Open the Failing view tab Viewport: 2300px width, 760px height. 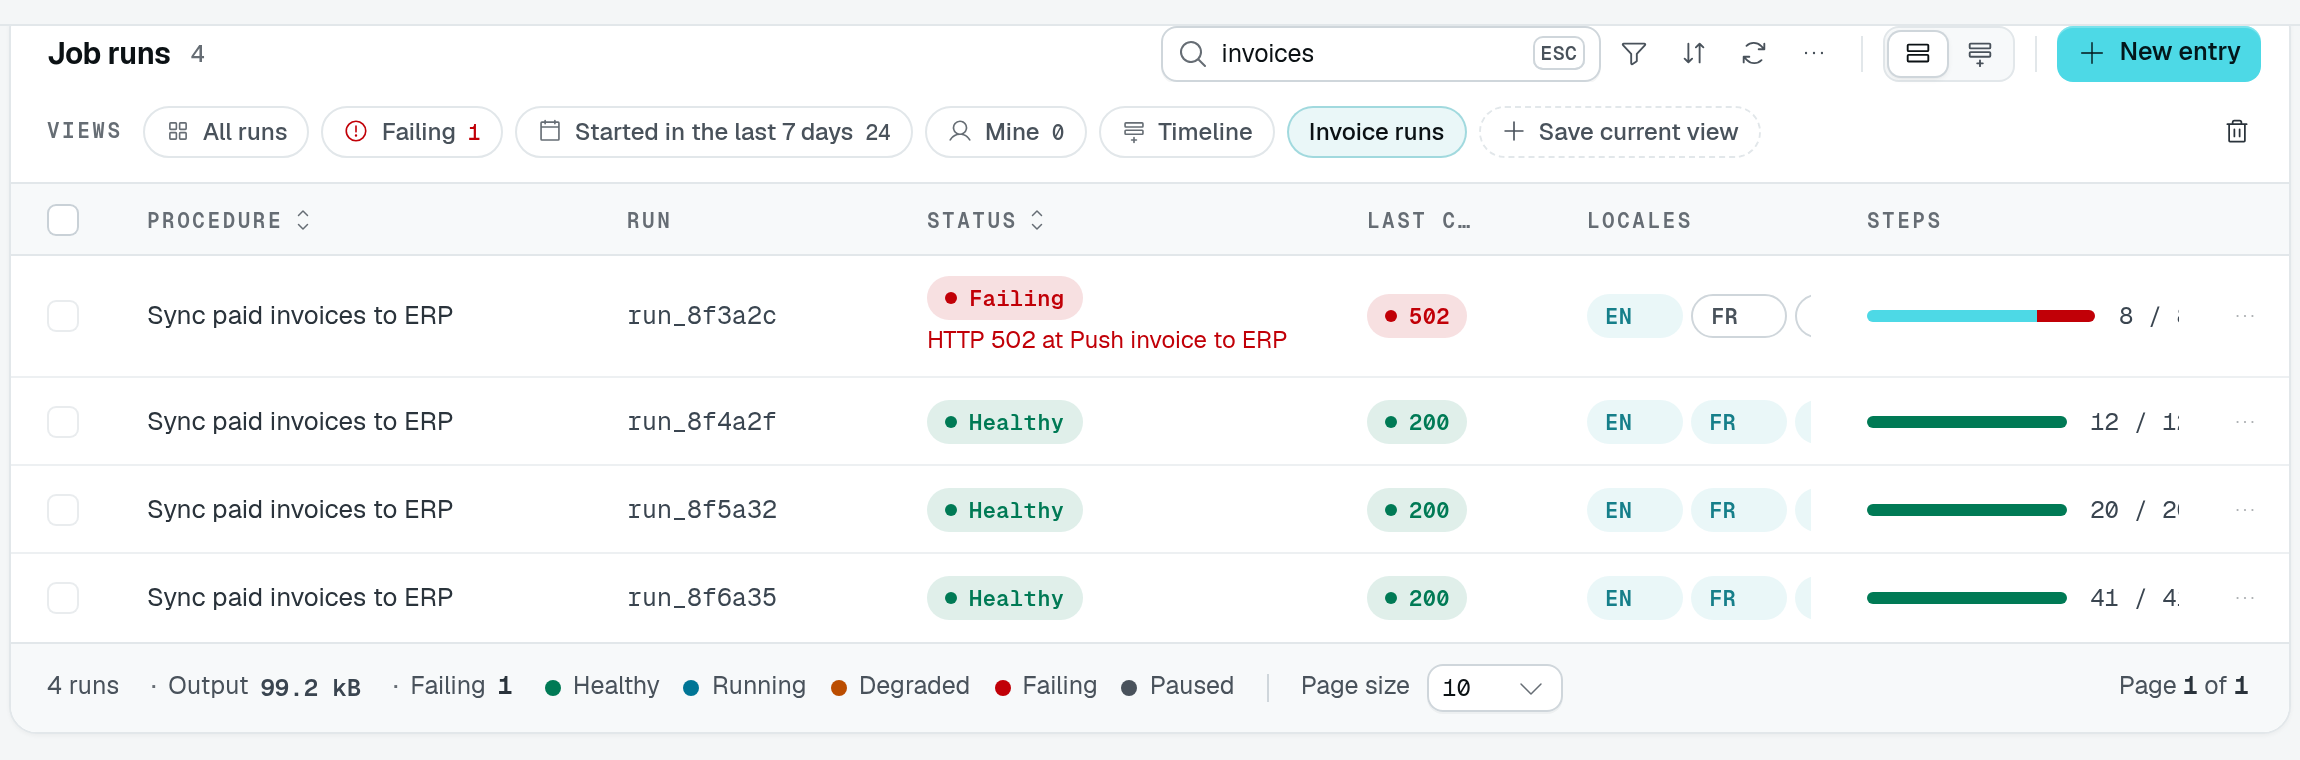pyautogui.click(x=412, y=132)
